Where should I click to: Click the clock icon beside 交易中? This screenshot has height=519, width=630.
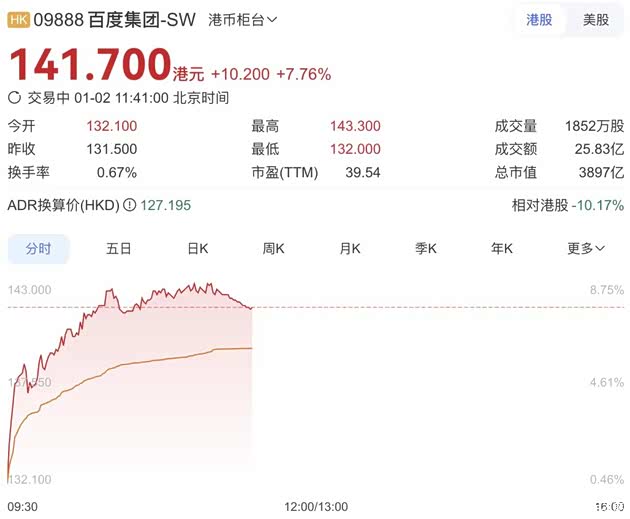(x=14, y=98)
